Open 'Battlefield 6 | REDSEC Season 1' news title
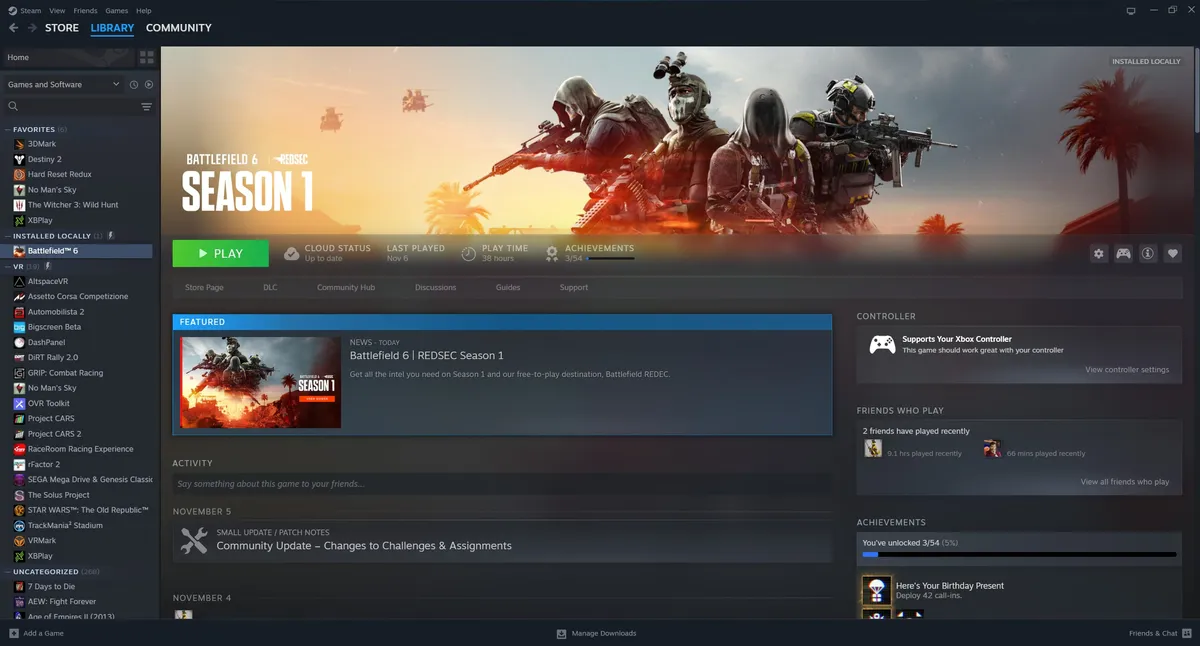The image size is (1200, 646). 427,355
